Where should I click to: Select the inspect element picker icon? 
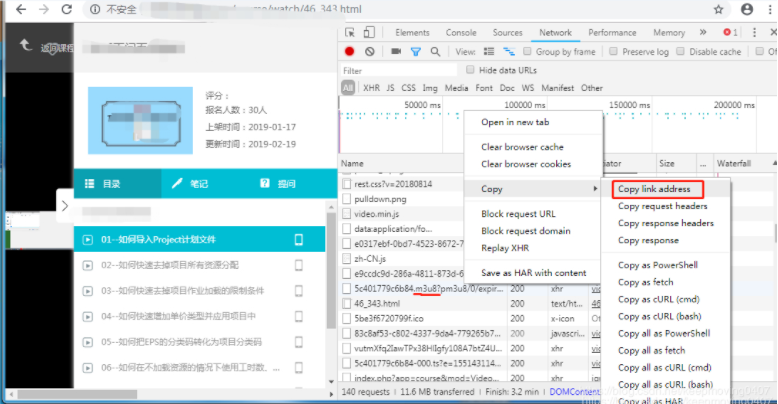[351, 32]
